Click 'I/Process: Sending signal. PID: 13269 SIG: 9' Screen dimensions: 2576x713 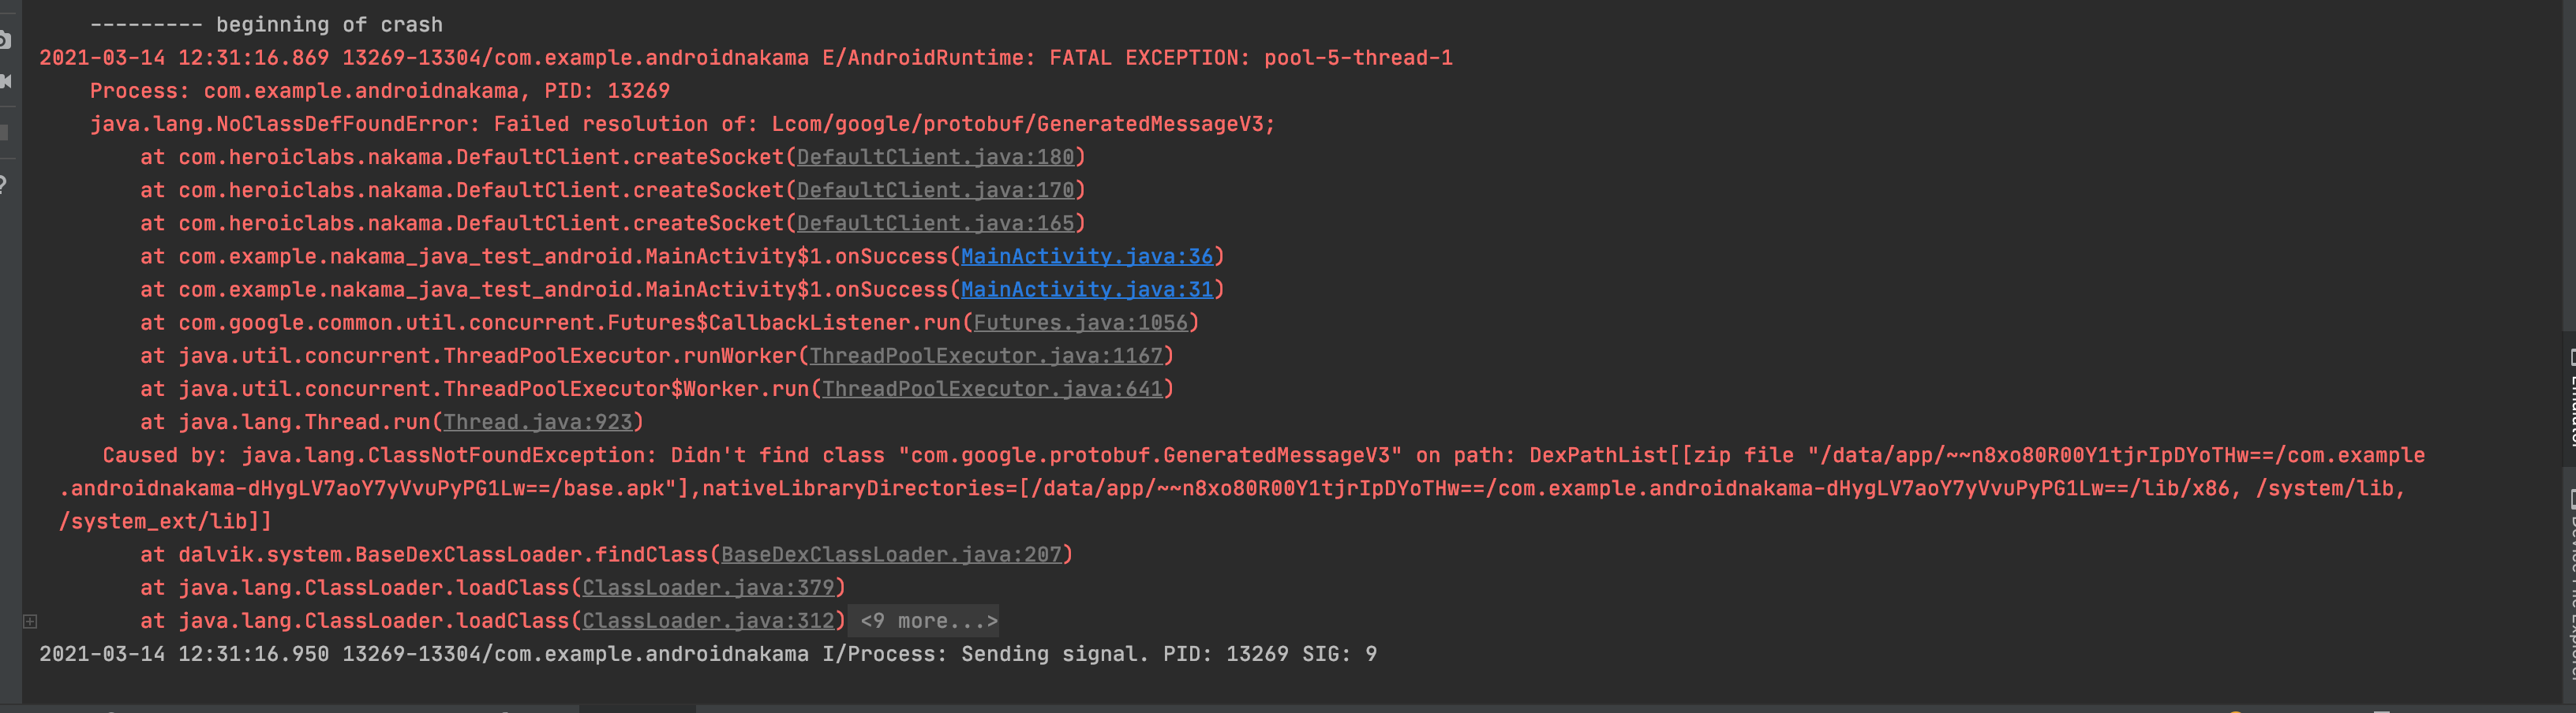tap(1099, 654)
